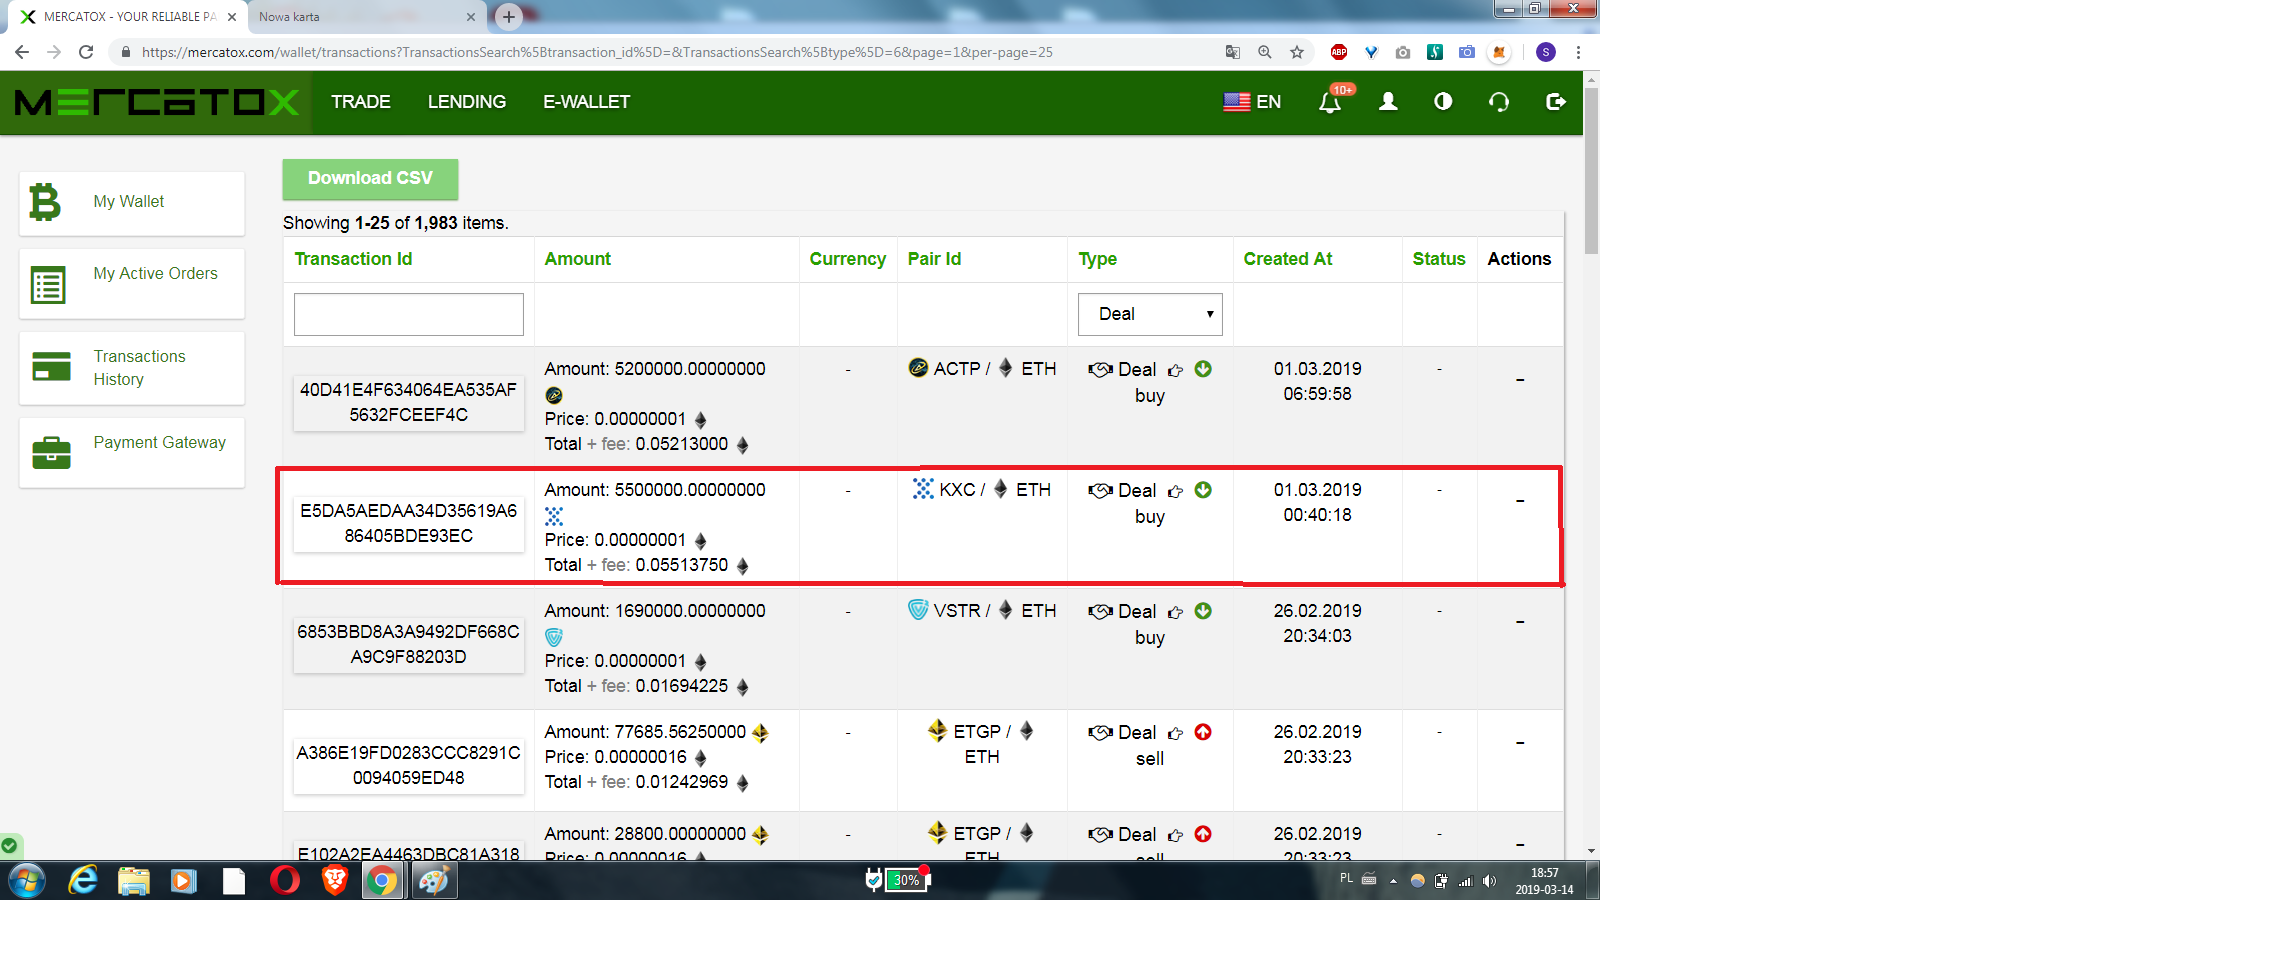
Task: Open the LENDING menu
Action: tap(467, 102)
